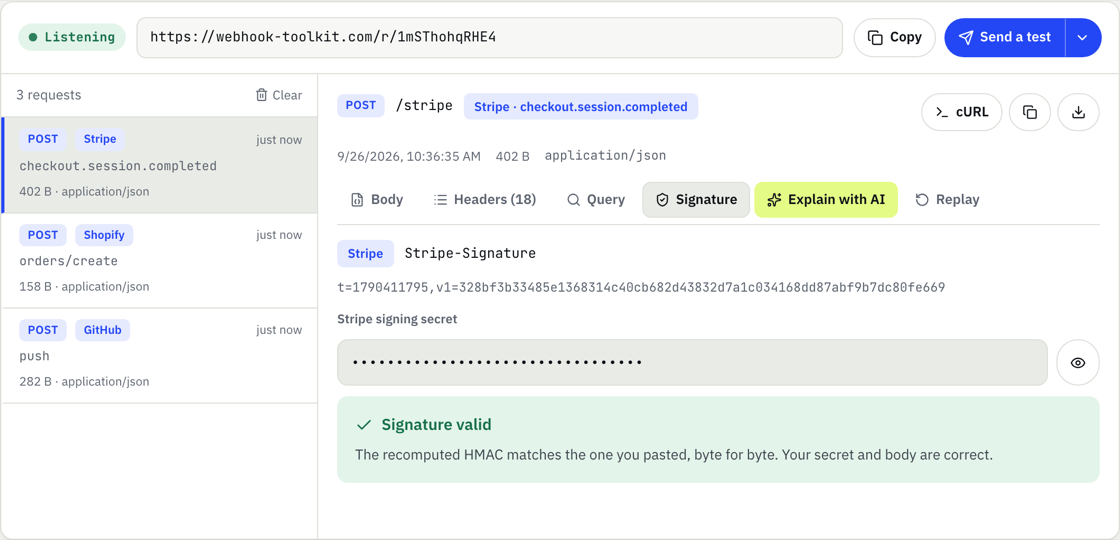Screen dimensions: 1120x540
Task: Click the Stripe signing secret field
Action: point(692,363)
